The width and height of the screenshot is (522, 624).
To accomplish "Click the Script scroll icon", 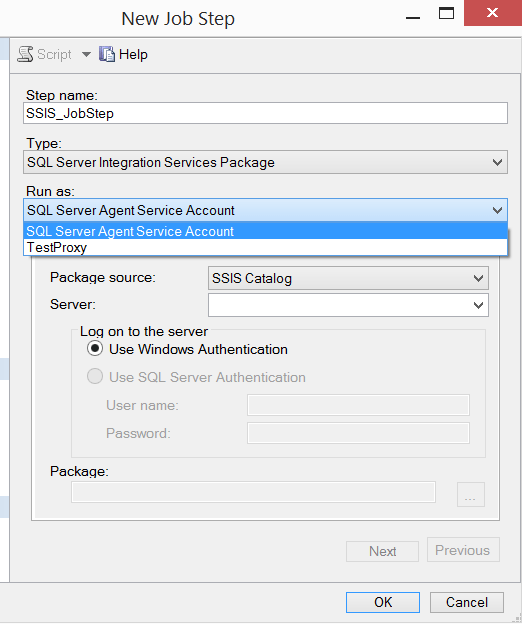I will pyautogui.click(x=25, y=54).
